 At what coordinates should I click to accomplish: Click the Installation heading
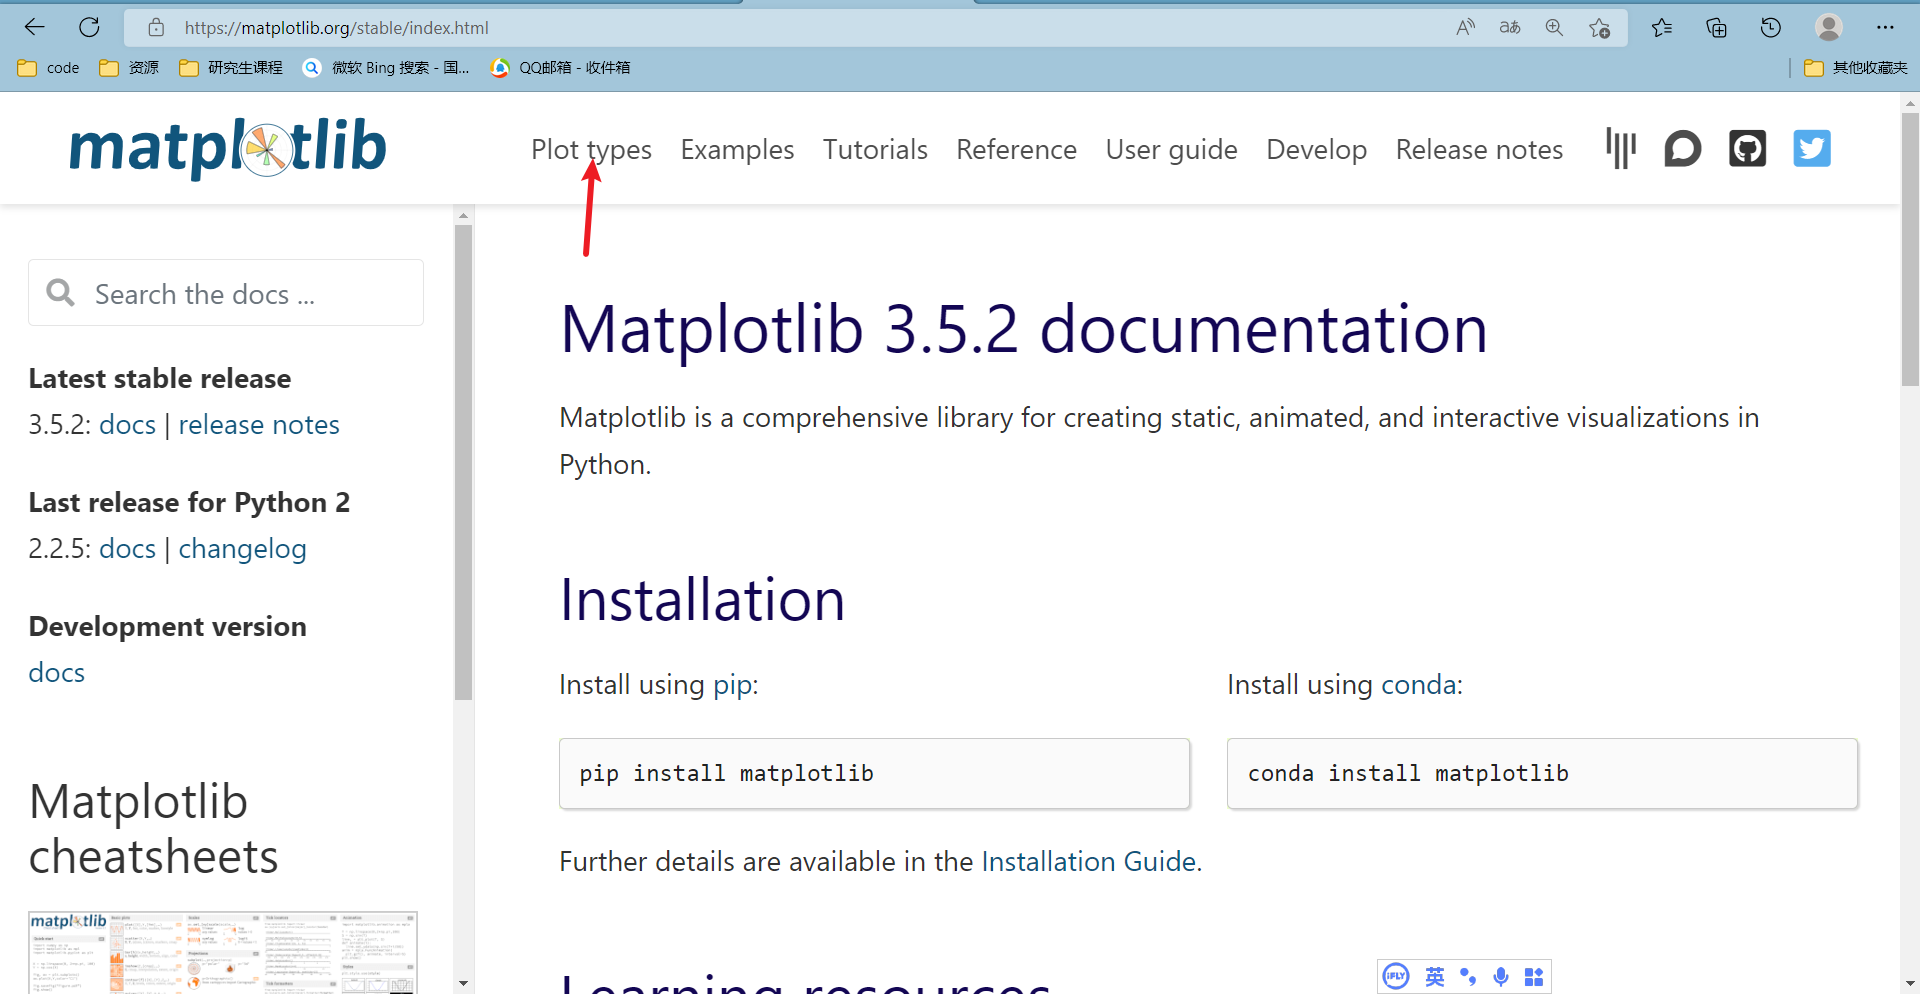(702, 600)
